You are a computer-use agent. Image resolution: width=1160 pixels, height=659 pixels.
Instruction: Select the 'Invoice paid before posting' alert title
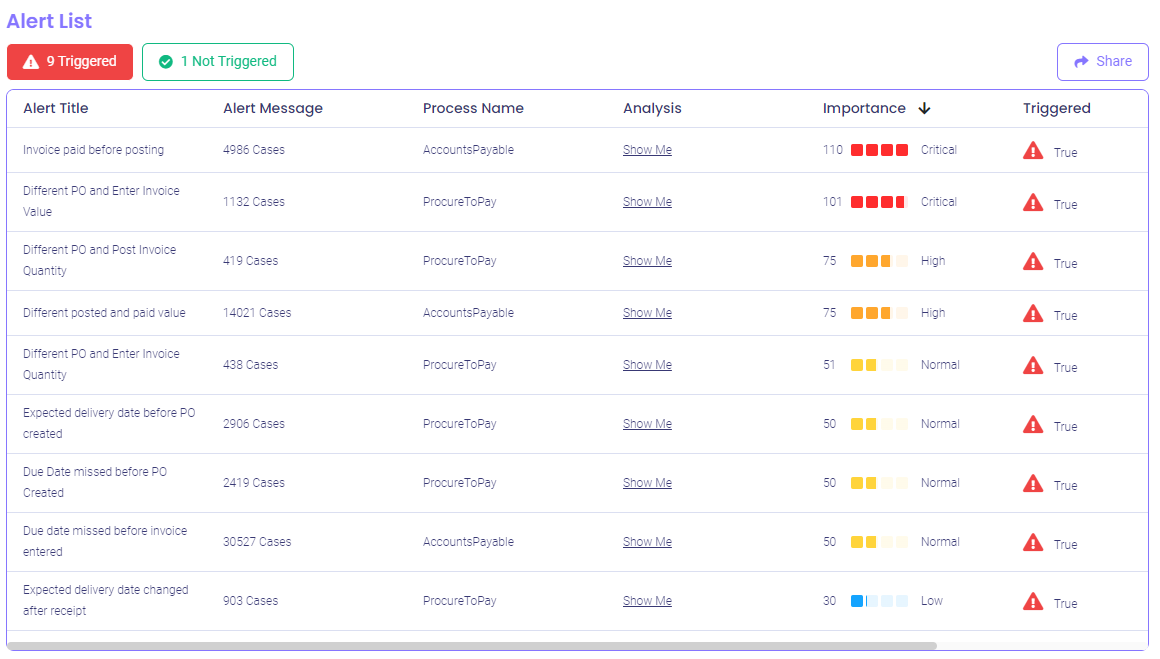pos(93,149)
